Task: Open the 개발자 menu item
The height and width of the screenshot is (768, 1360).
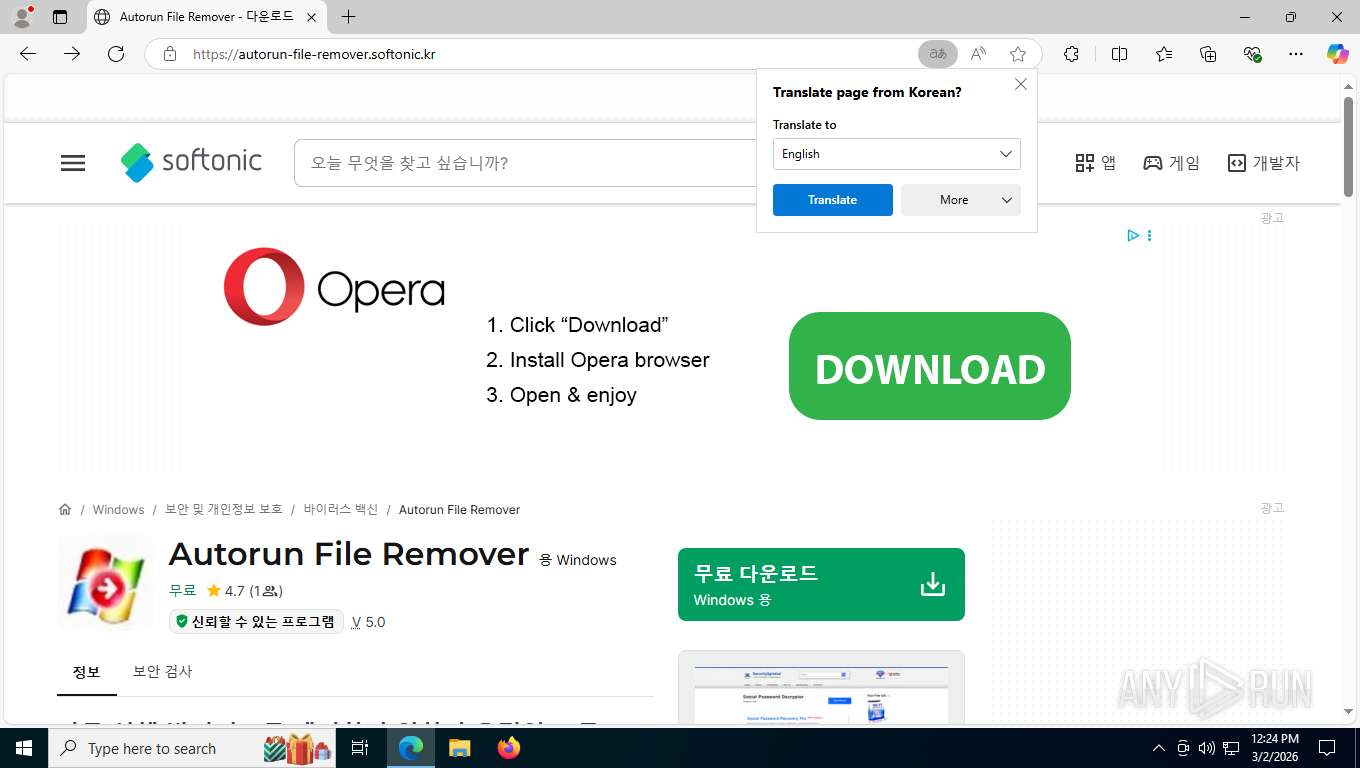Action: click(x=1264, y=163)
